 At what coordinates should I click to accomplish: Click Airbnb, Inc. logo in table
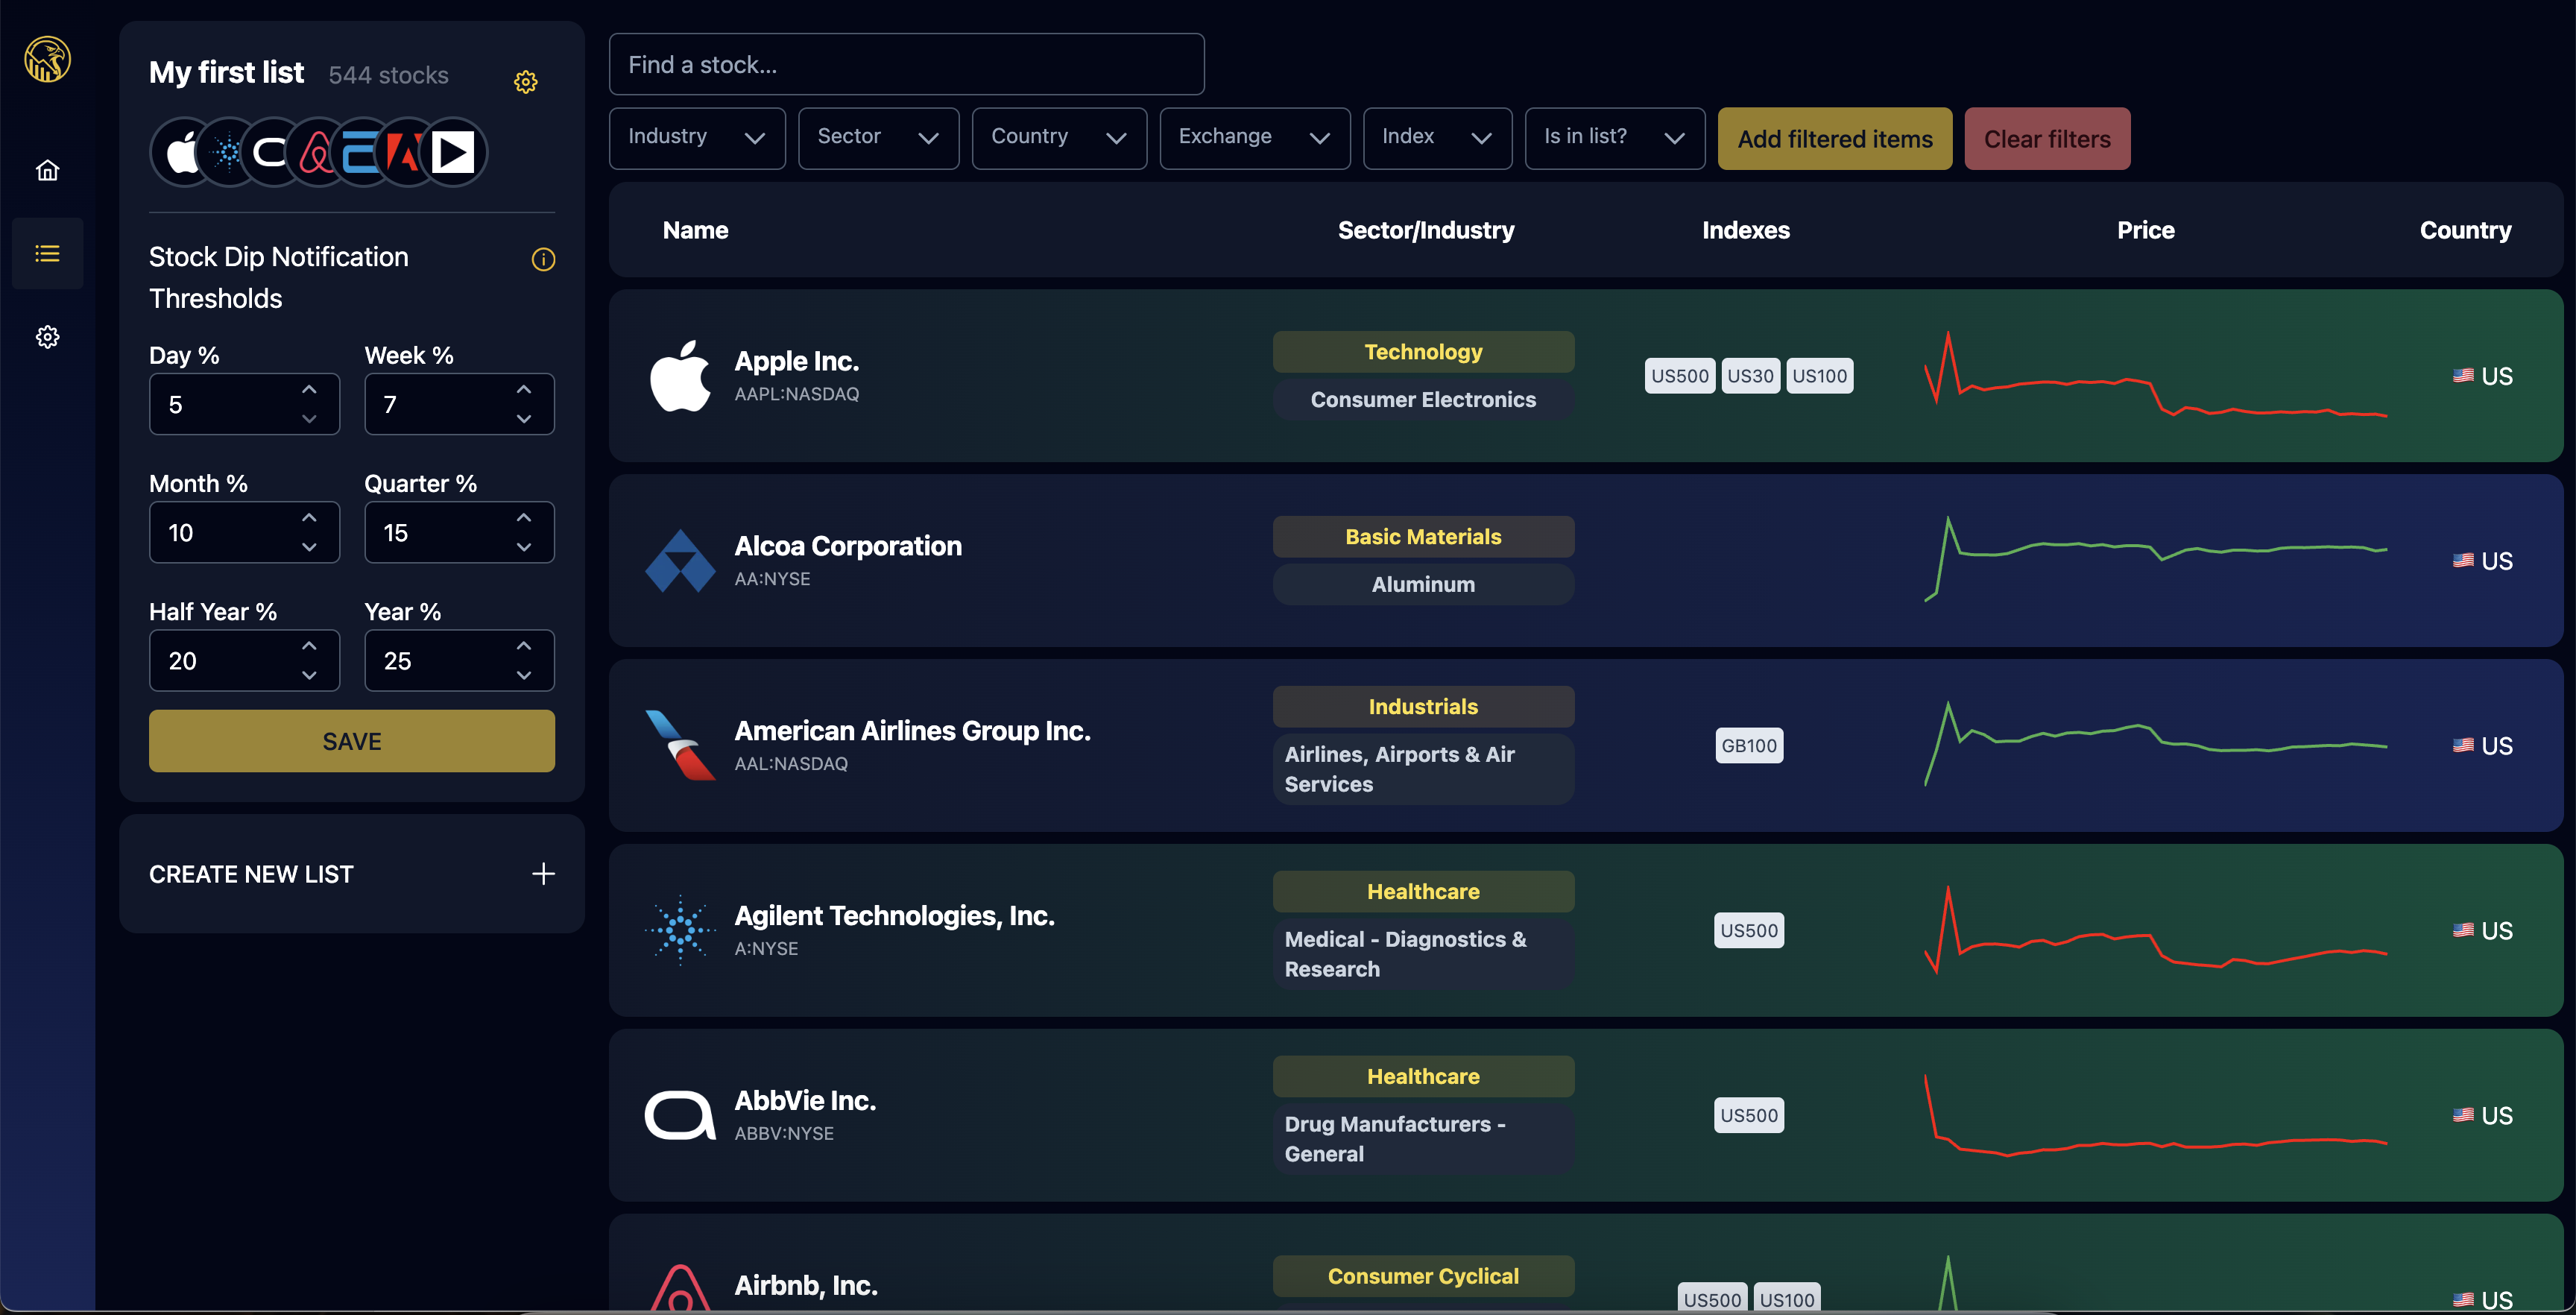[680, 1288]
